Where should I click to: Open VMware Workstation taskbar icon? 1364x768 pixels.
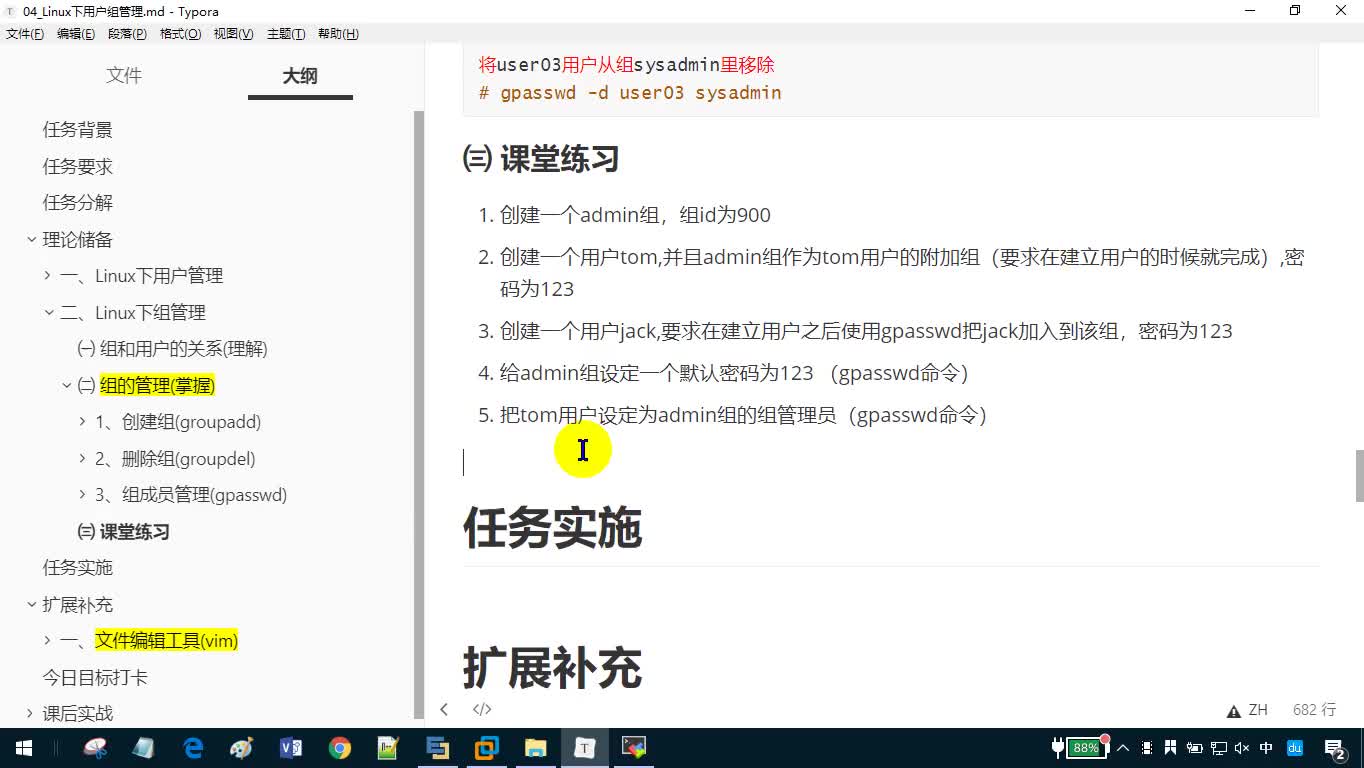[487, 748]
